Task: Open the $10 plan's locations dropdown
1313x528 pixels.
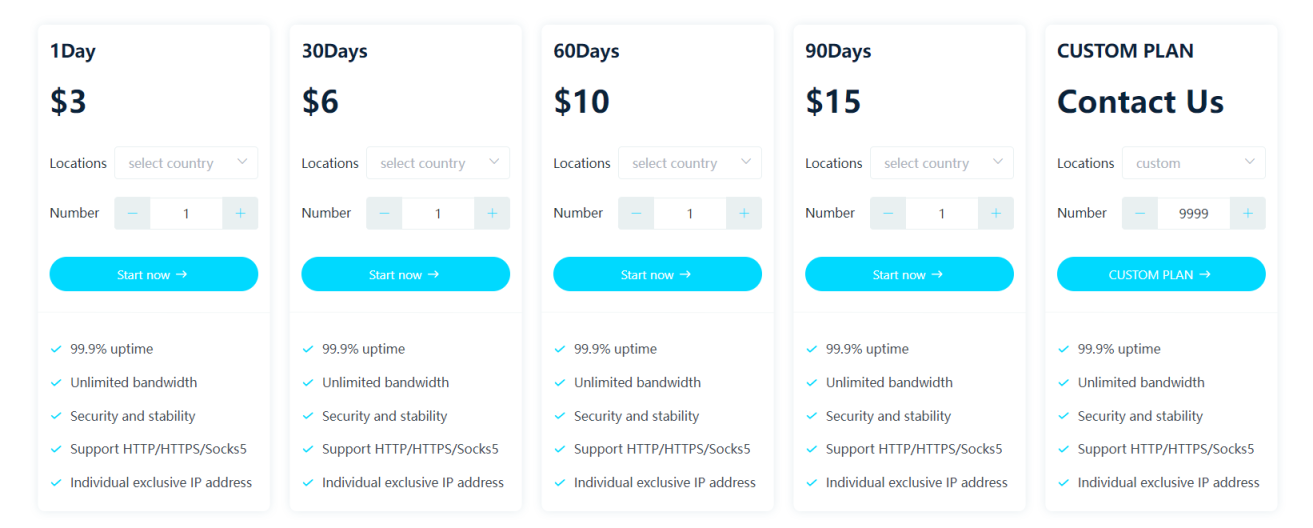Action: [x=690, y=163]
